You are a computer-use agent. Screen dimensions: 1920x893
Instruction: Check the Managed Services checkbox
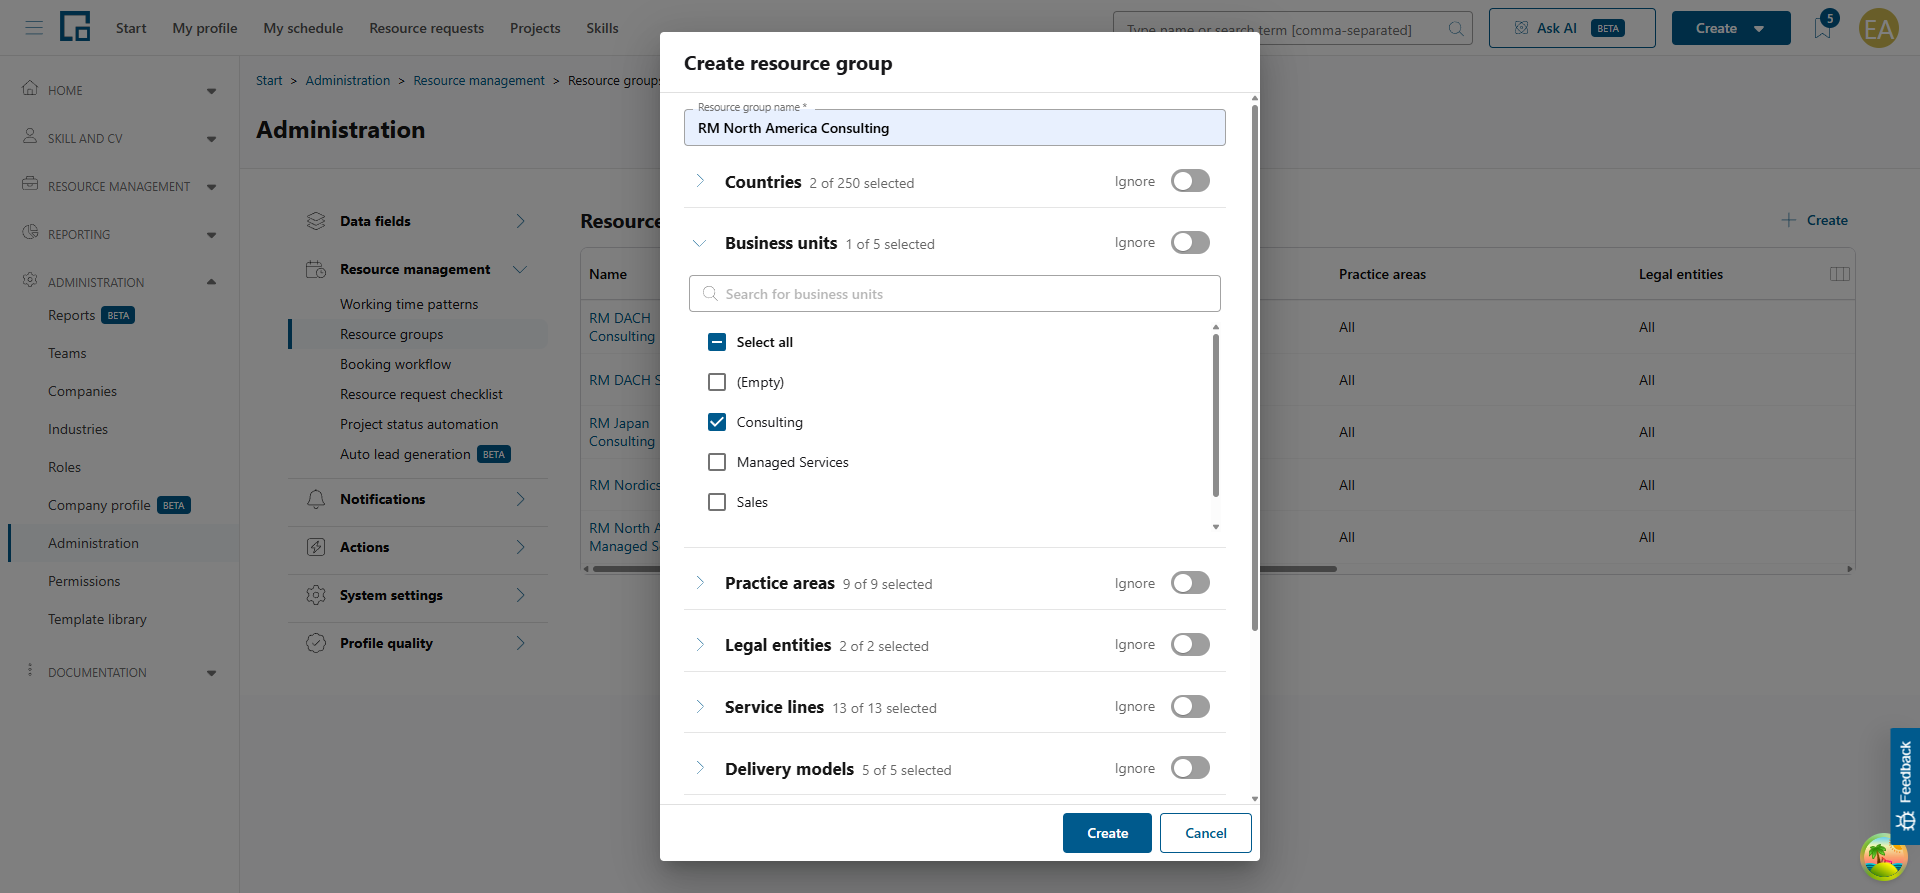[x=717, y=462]
